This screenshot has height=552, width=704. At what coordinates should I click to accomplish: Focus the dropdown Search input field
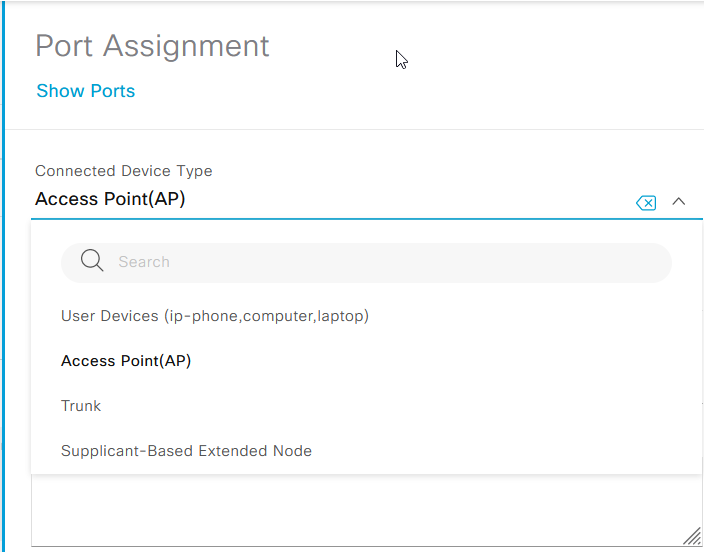point(380,262)
